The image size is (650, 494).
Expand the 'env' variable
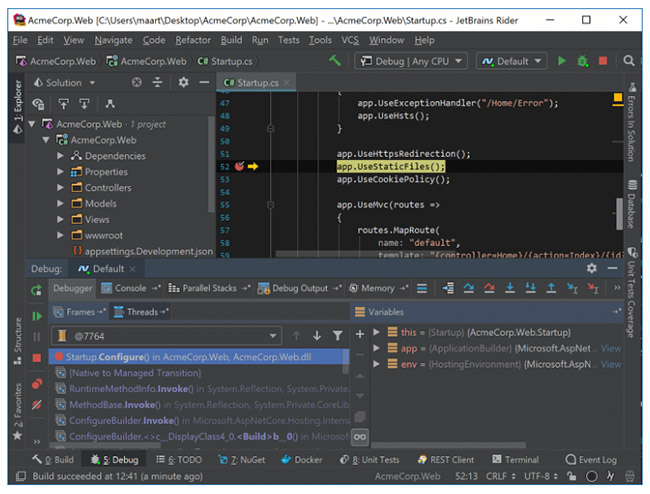tap(376, 364)
